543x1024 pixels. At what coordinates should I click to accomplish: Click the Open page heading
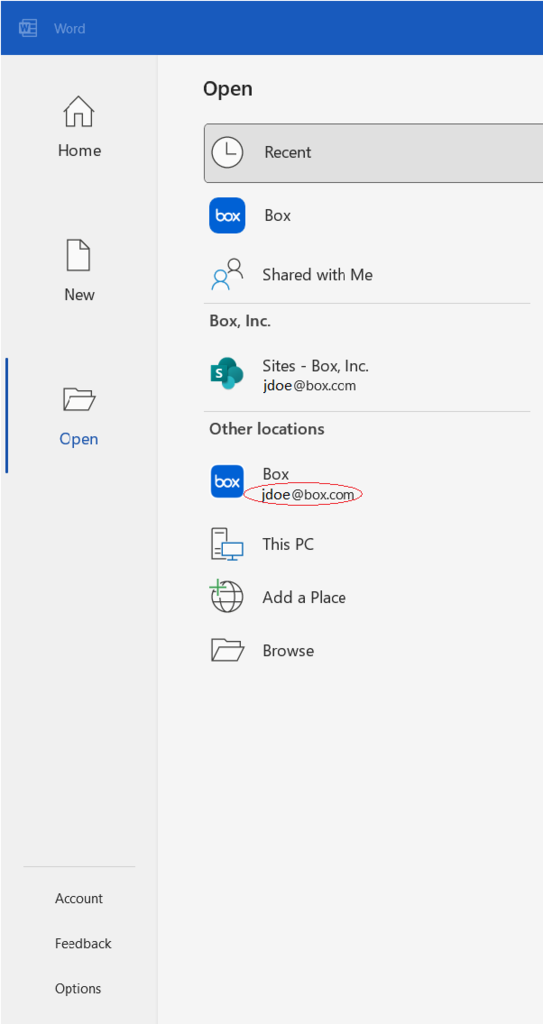coord(227,89)
